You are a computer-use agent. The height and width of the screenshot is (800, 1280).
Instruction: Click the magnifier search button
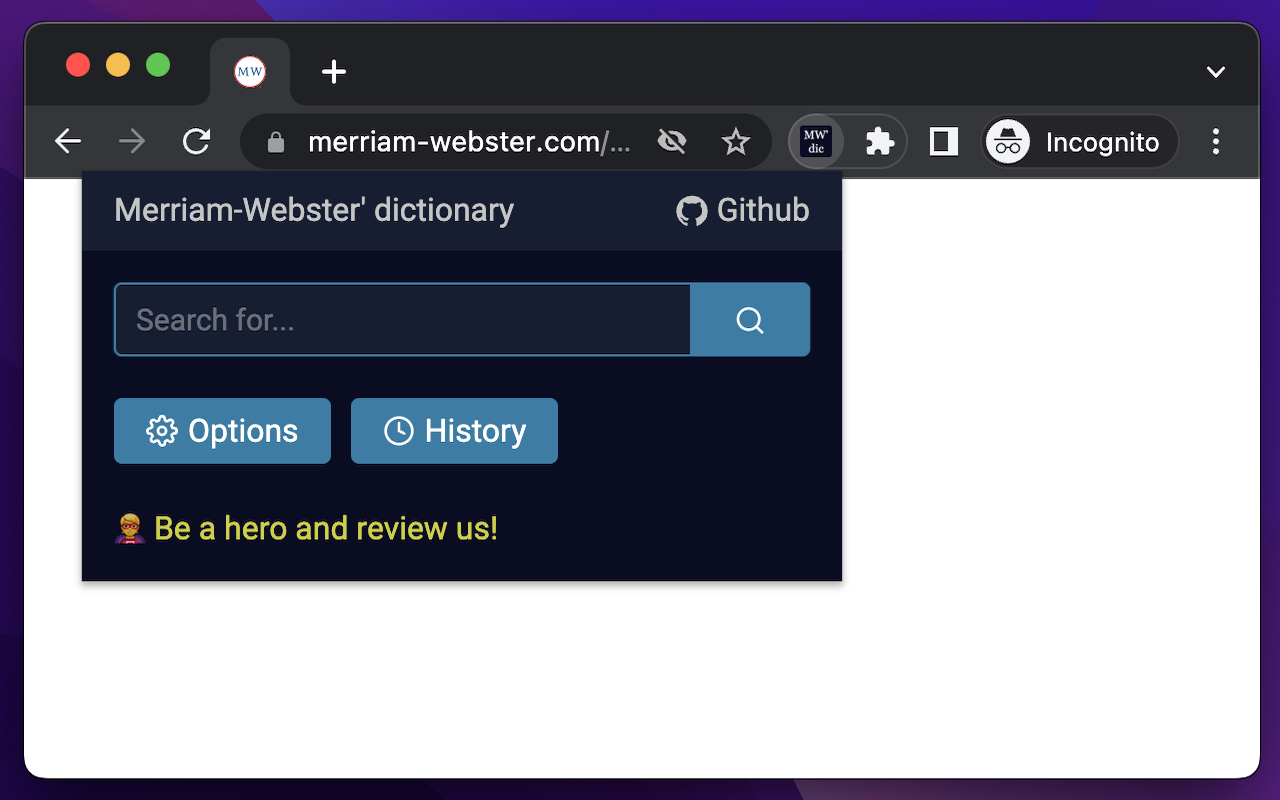(x=750, y=320)
